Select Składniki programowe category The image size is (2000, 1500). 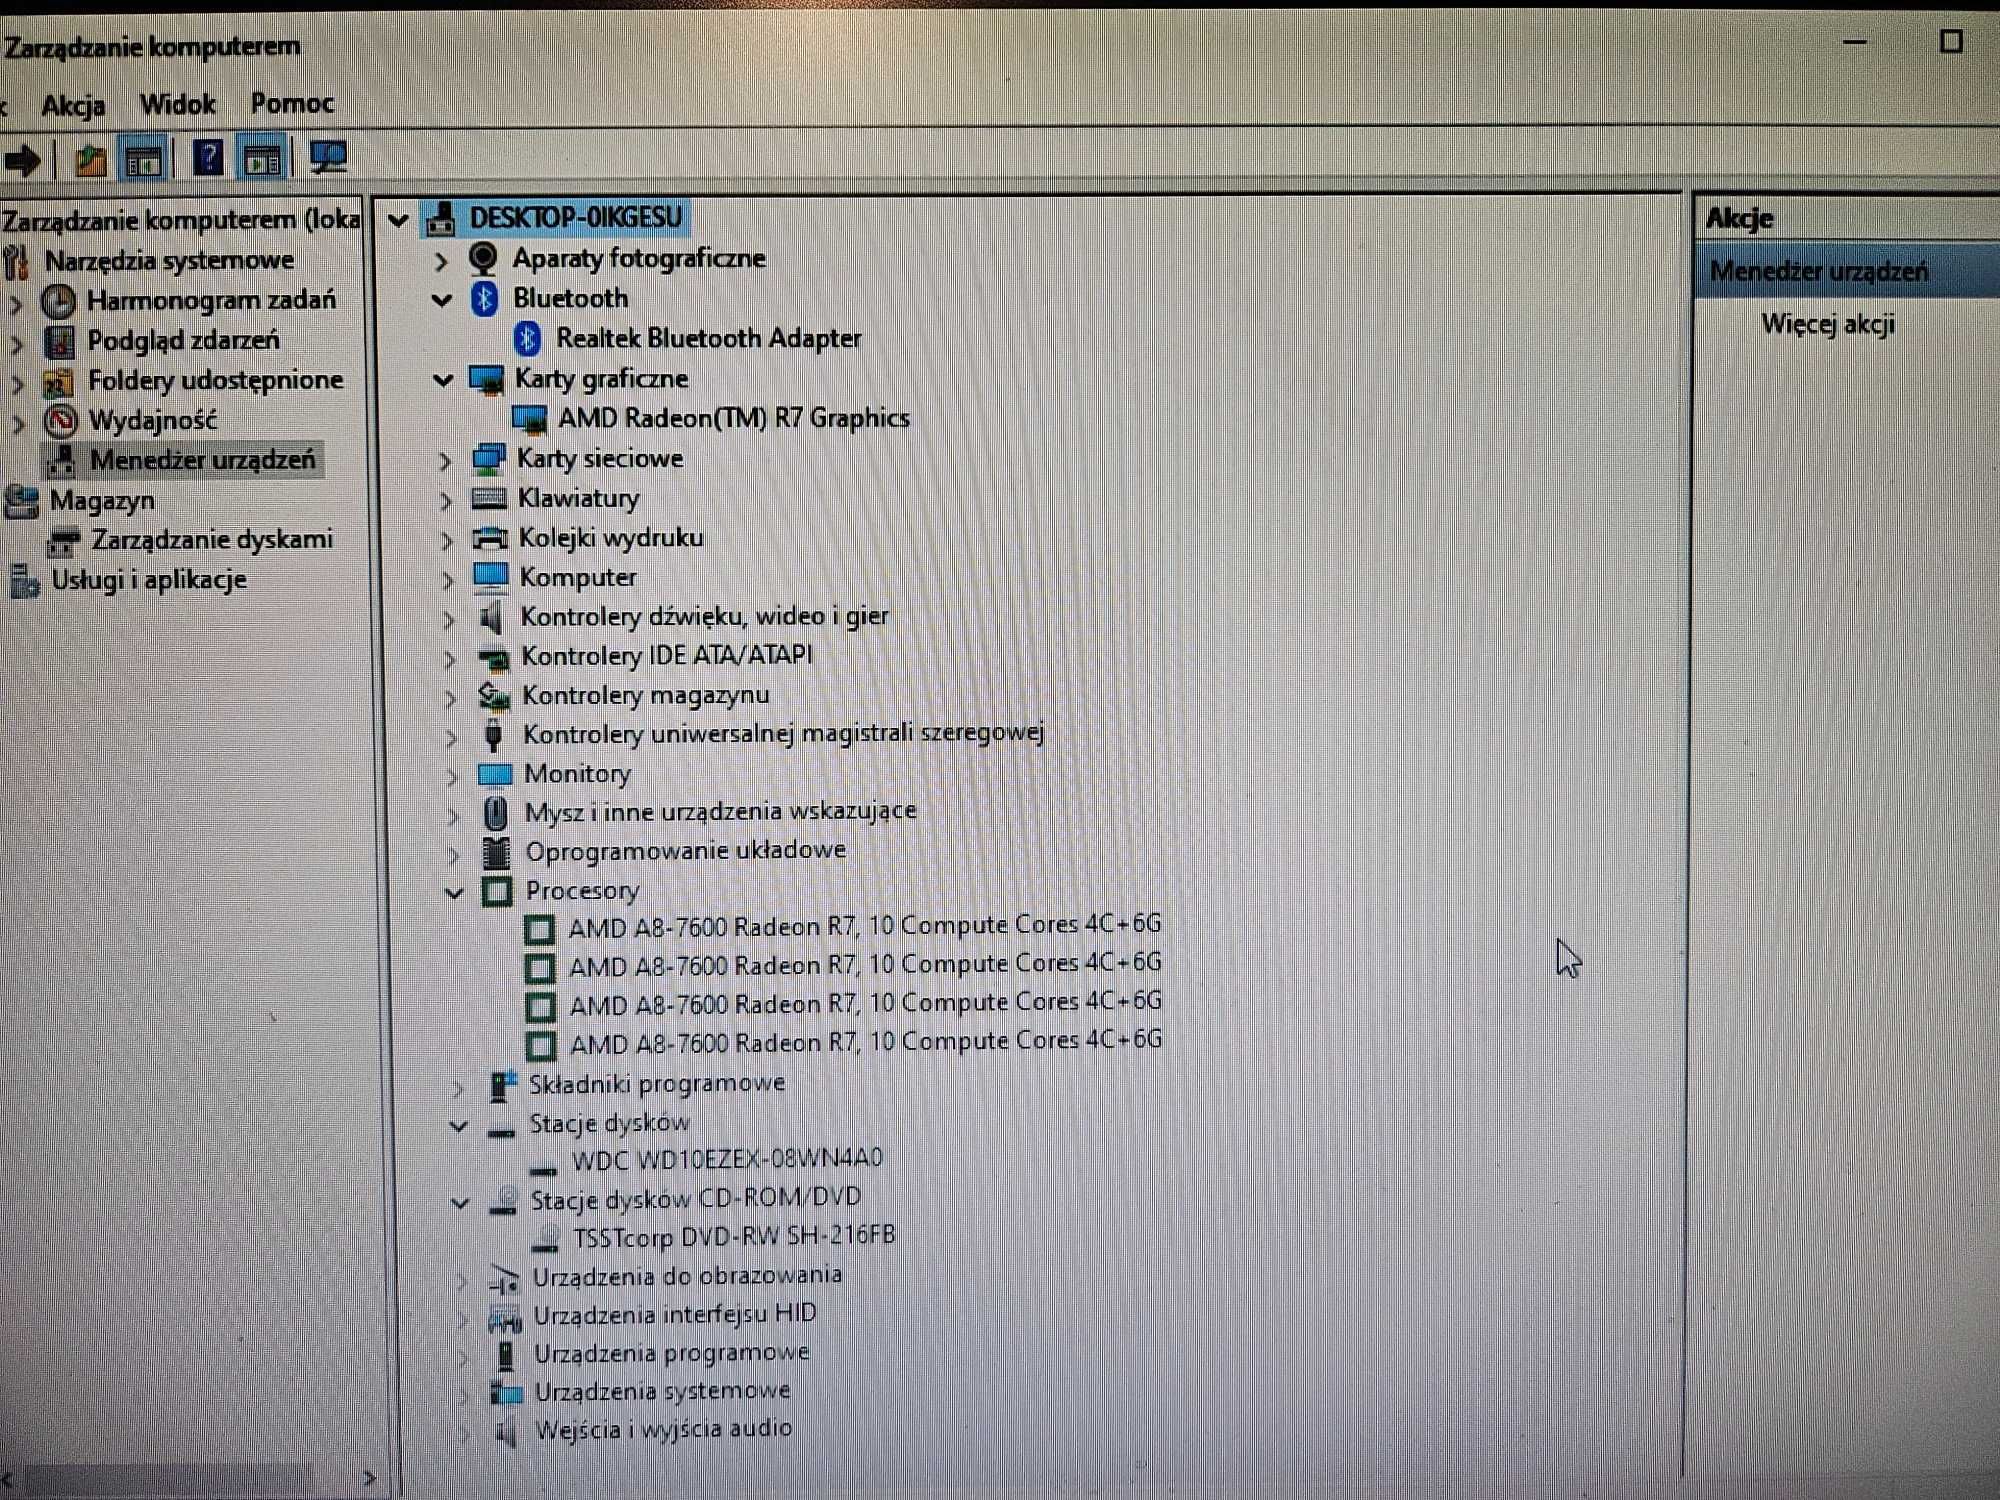(x=657, y=1084)
